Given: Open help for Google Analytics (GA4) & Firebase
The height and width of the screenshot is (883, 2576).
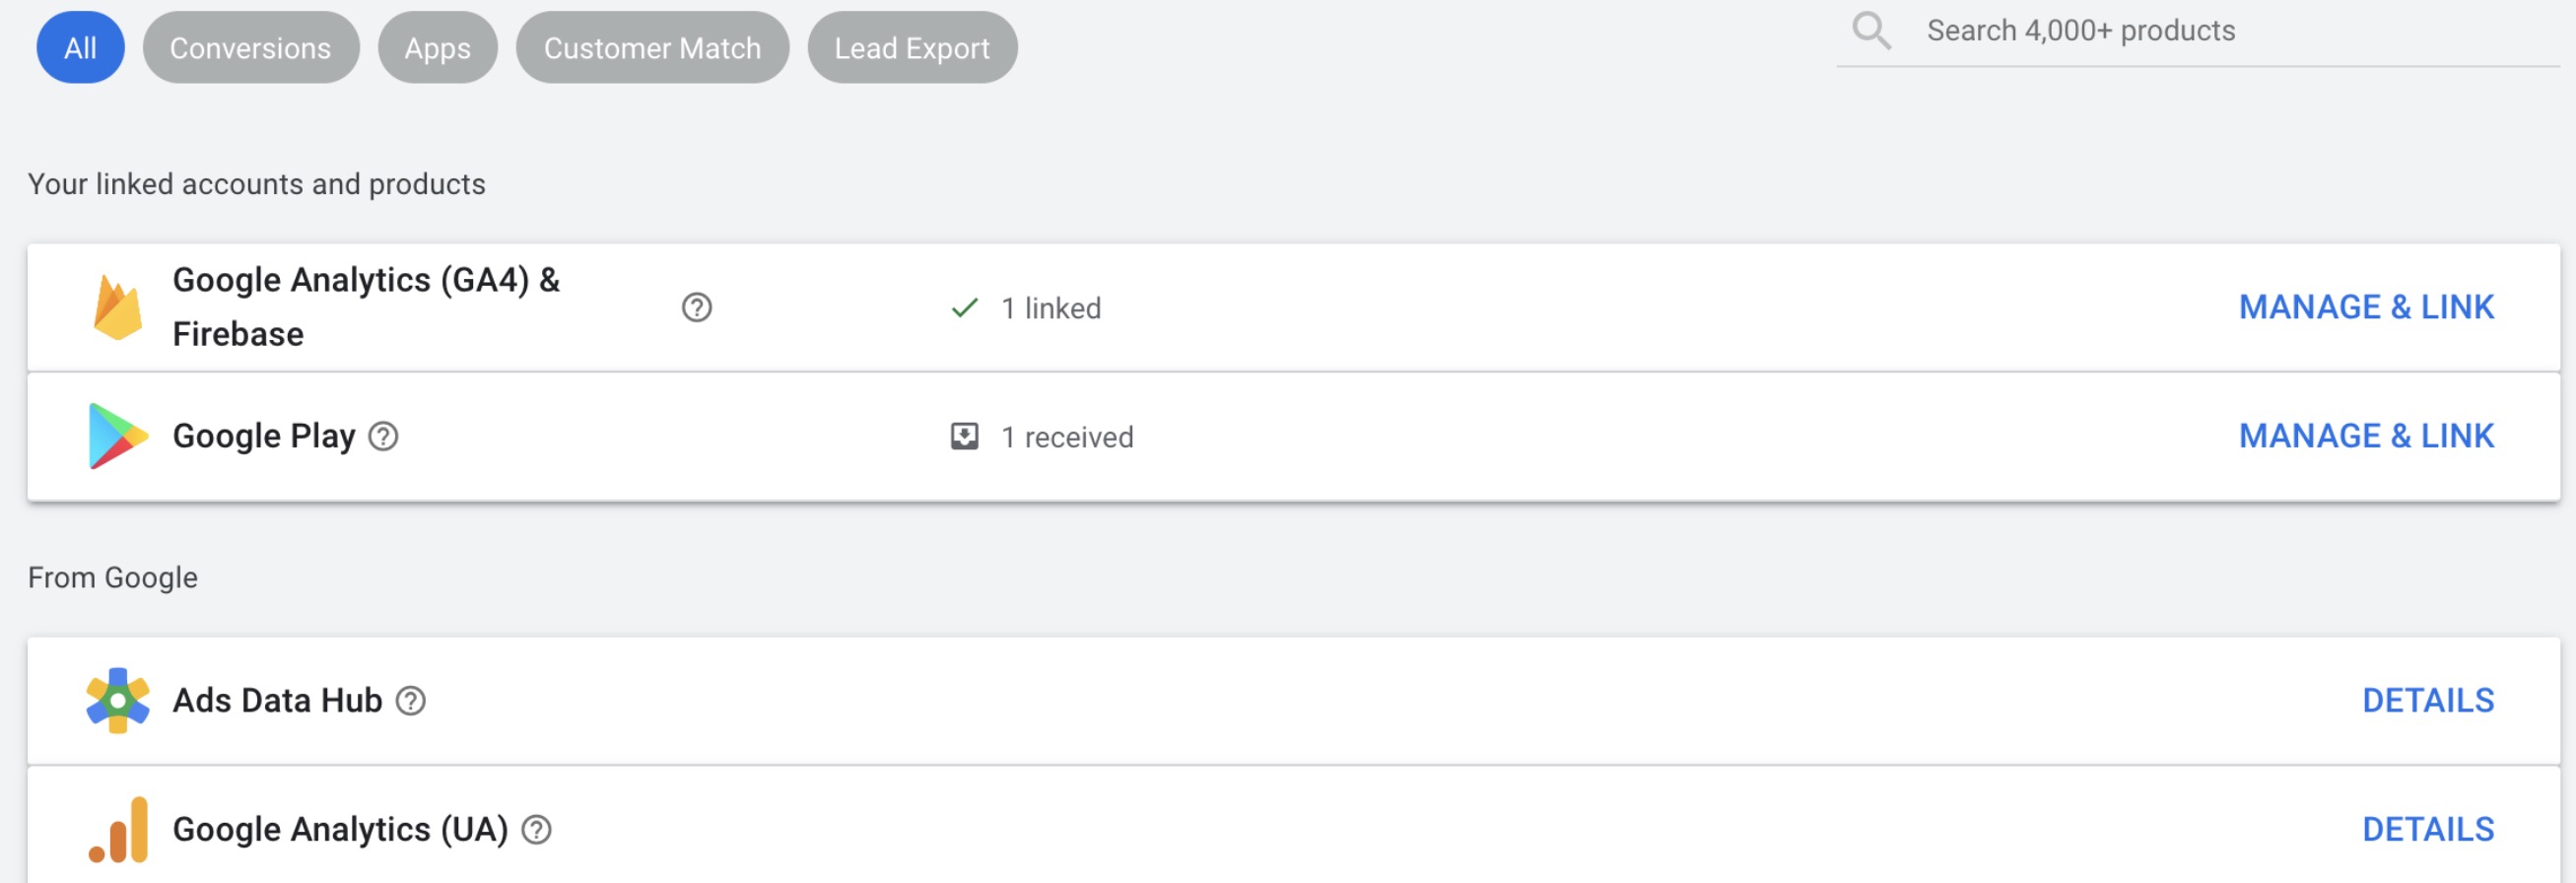Looking at the screenshot, I should tap(696, 308).
